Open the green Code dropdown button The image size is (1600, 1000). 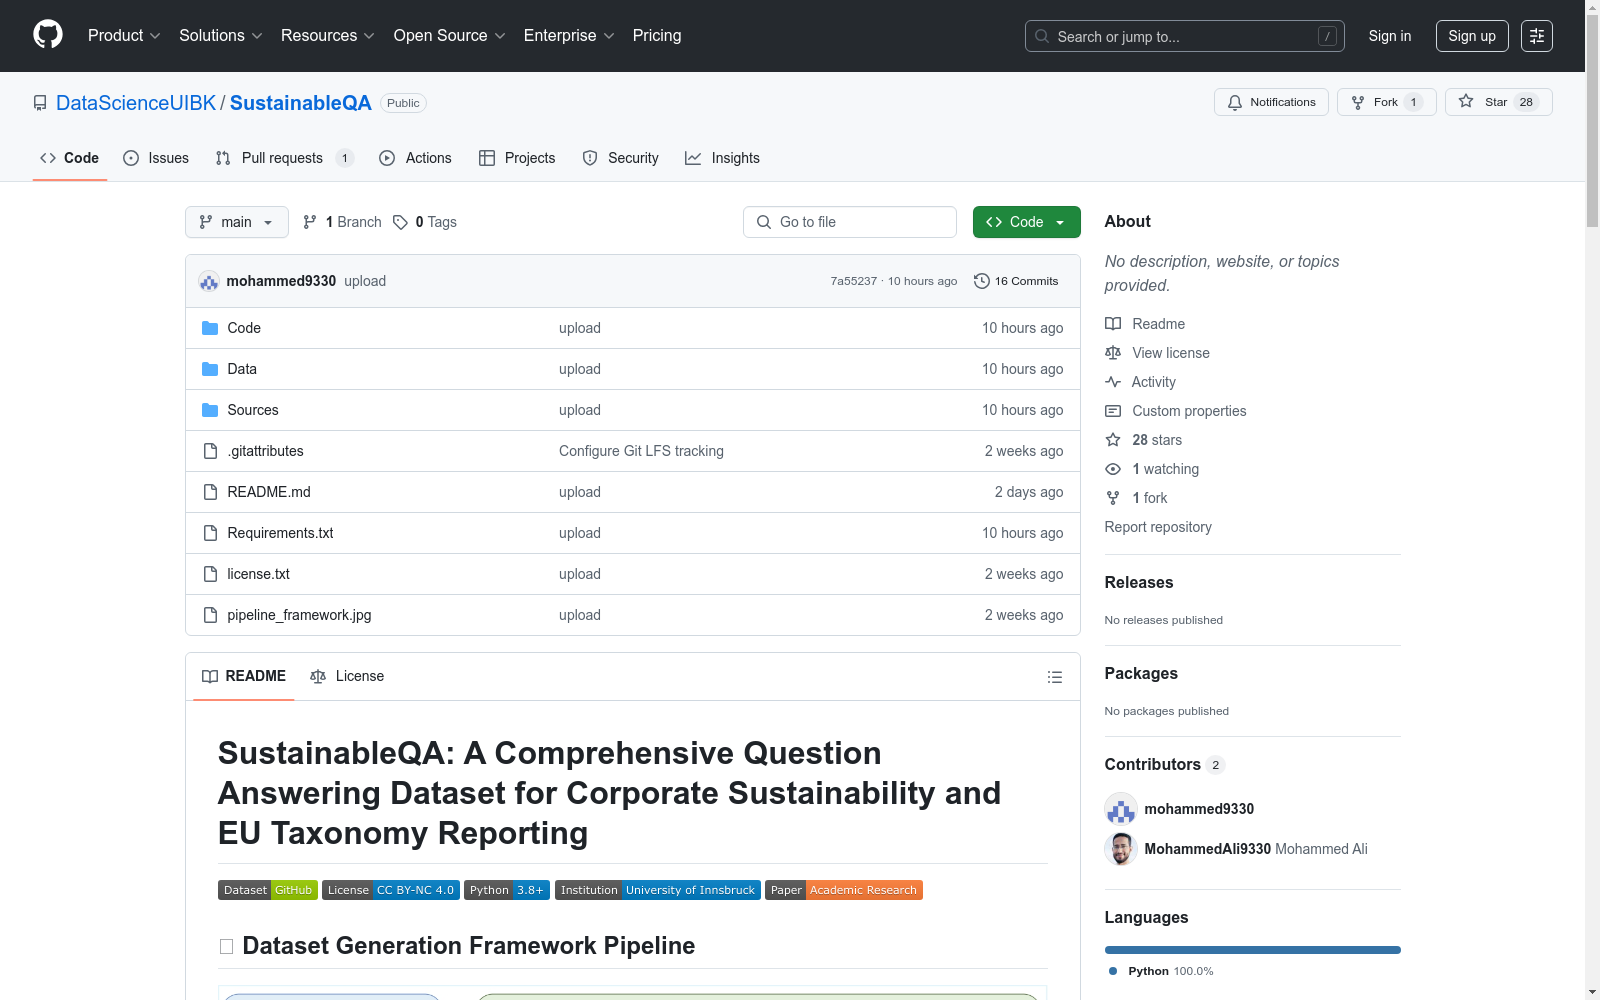point(1026,222)
